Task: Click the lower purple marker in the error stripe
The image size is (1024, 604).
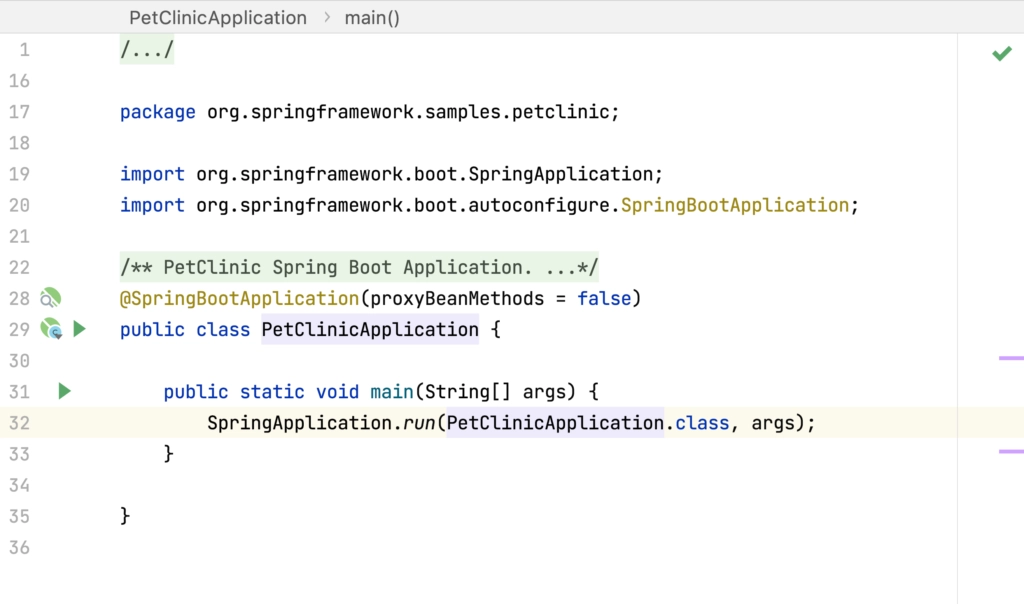Action: tap(1011, 451)
